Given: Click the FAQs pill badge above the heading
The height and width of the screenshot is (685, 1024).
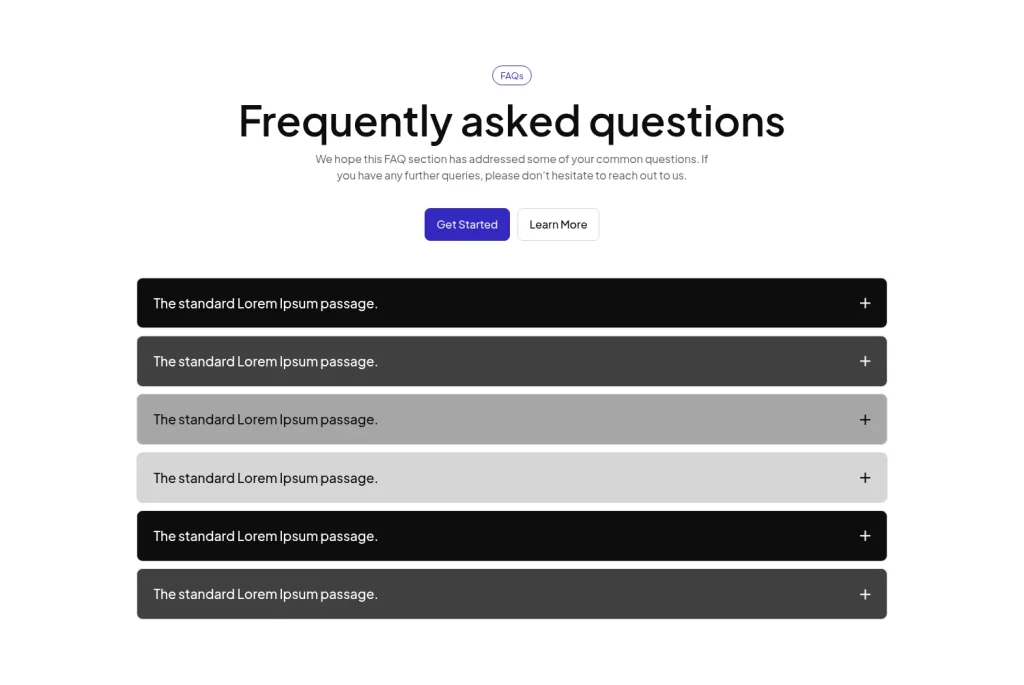Looking at the screenshot, I should pyautogui.click(x=511, y=75).
